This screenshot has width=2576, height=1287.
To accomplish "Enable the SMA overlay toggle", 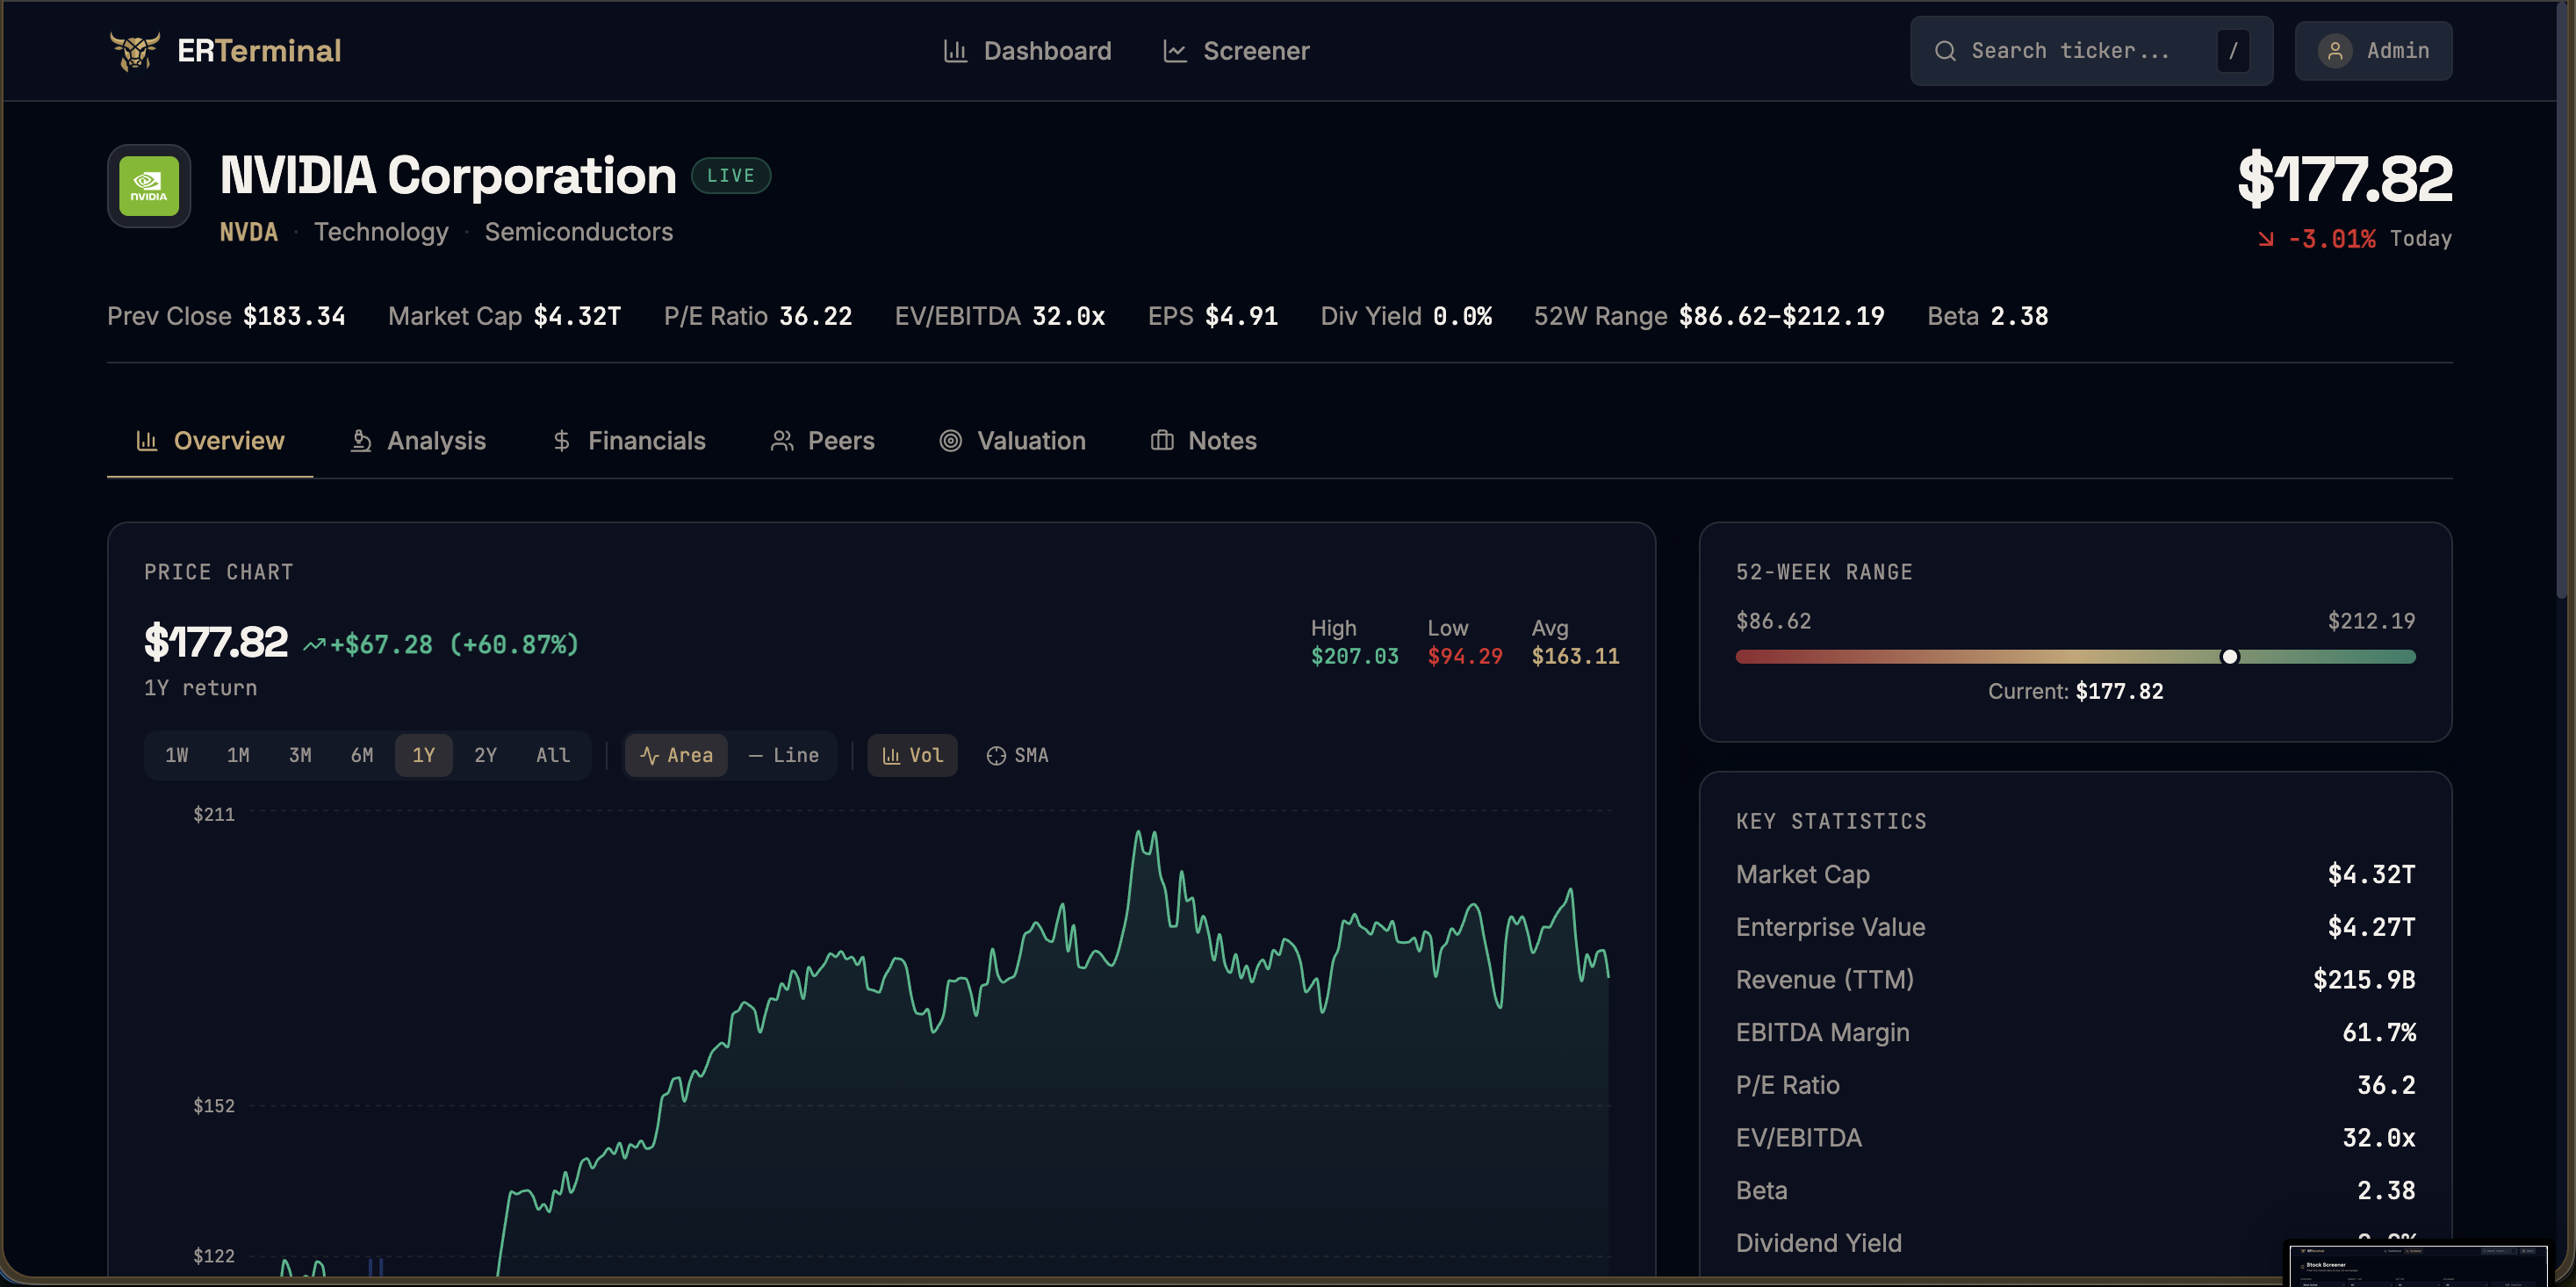I will point(1017,755).
